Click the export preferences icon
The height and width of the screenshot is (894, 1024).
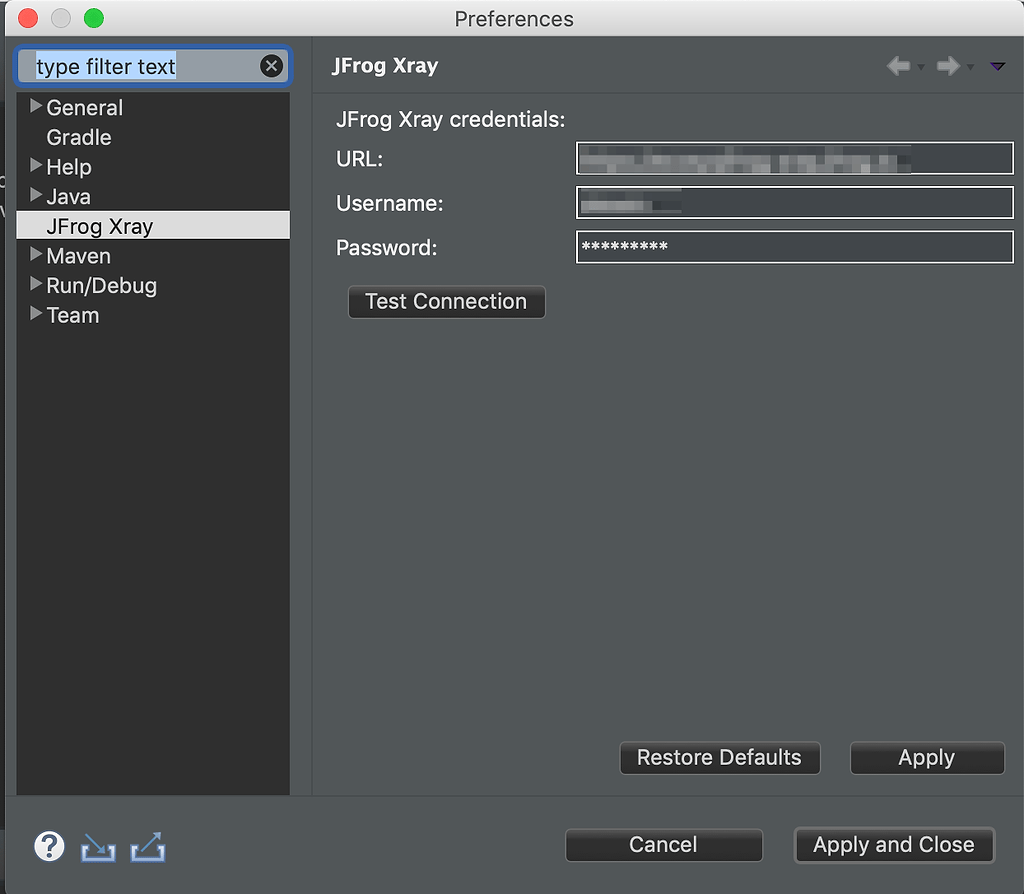point(148,848)
